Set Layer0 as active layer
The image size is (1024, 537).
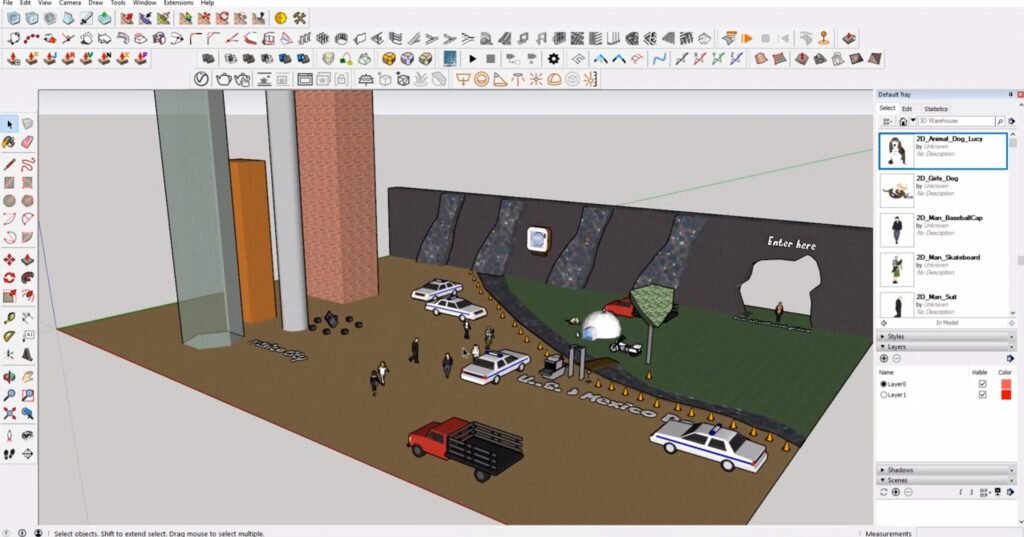(x=884, y=384)
